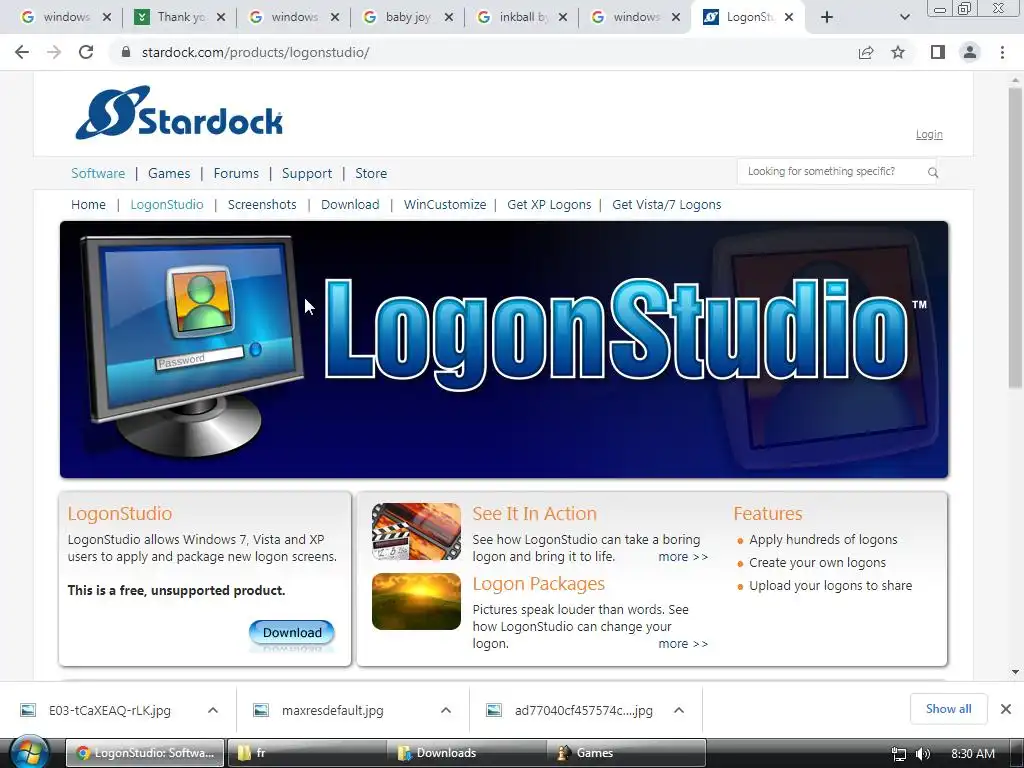Click 'more >>' under Logon Packages
Screen dimensions: 1024x768
pyautogui.click(x=683, y=643)
